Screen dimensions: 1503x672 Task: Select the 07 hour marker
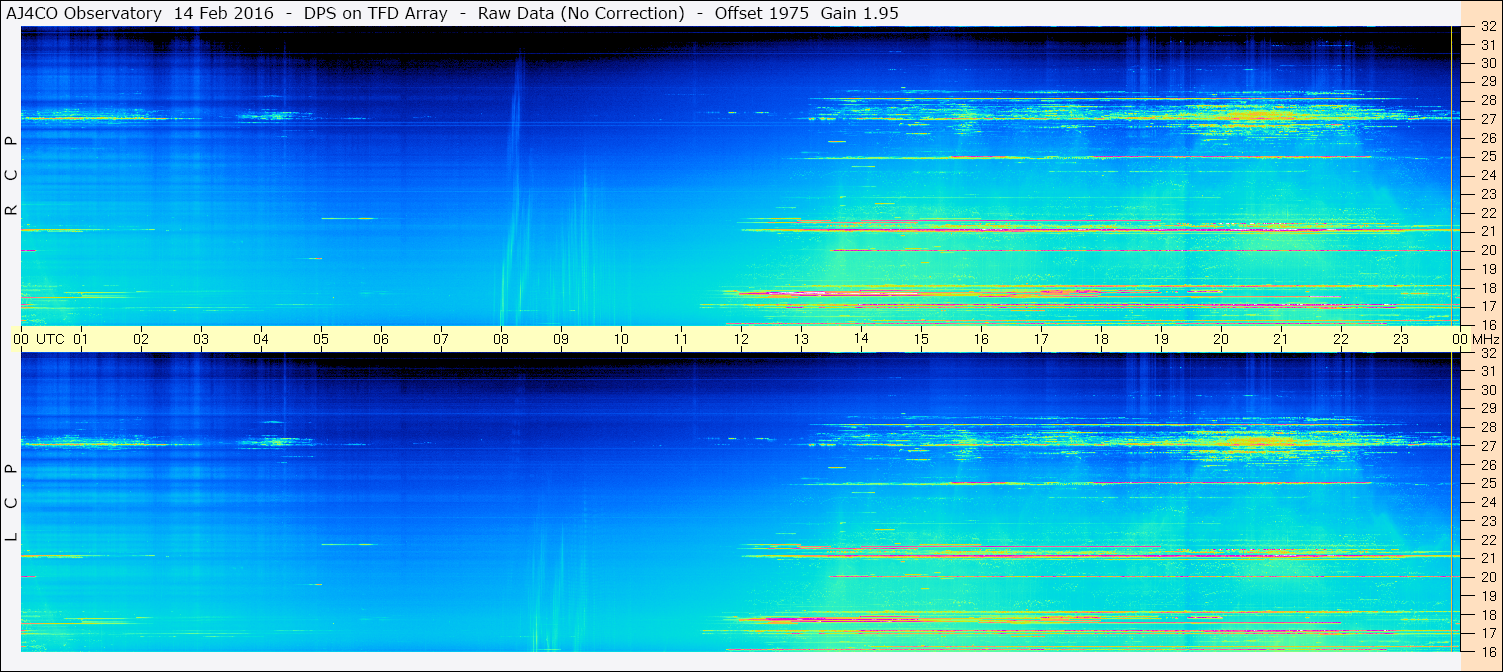click(441, 339)
